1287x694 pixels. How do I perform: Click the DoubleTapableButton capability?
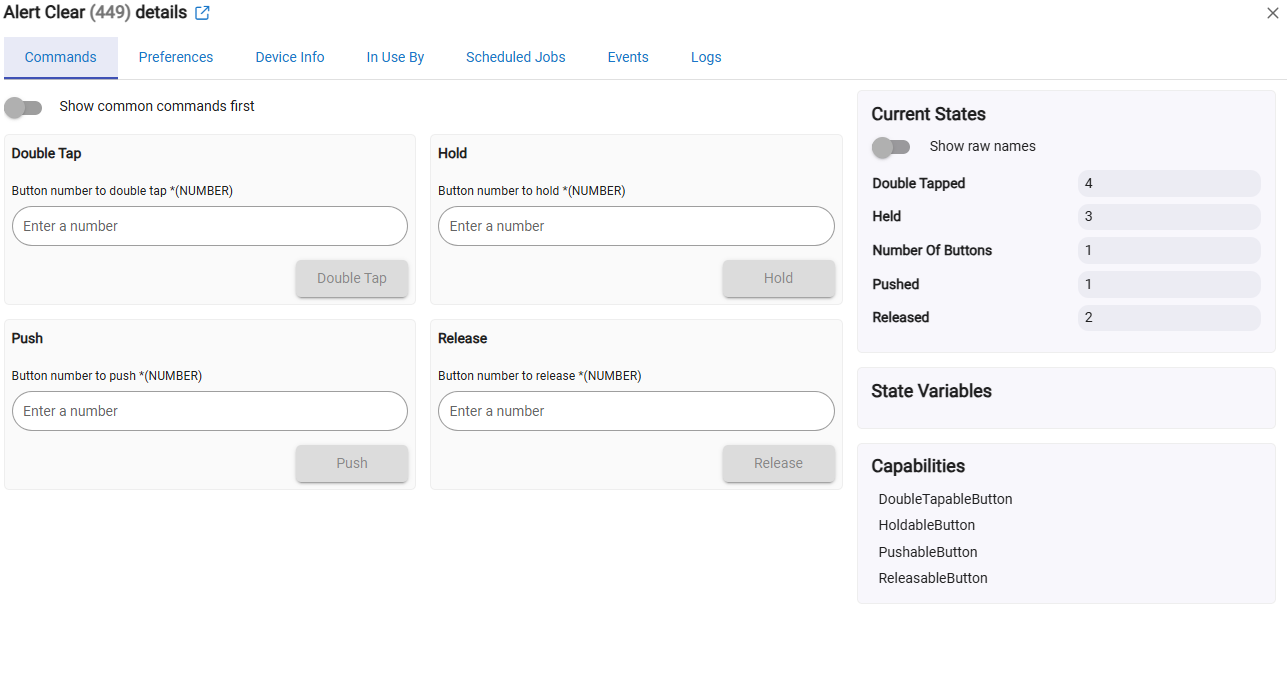point(945,499)
